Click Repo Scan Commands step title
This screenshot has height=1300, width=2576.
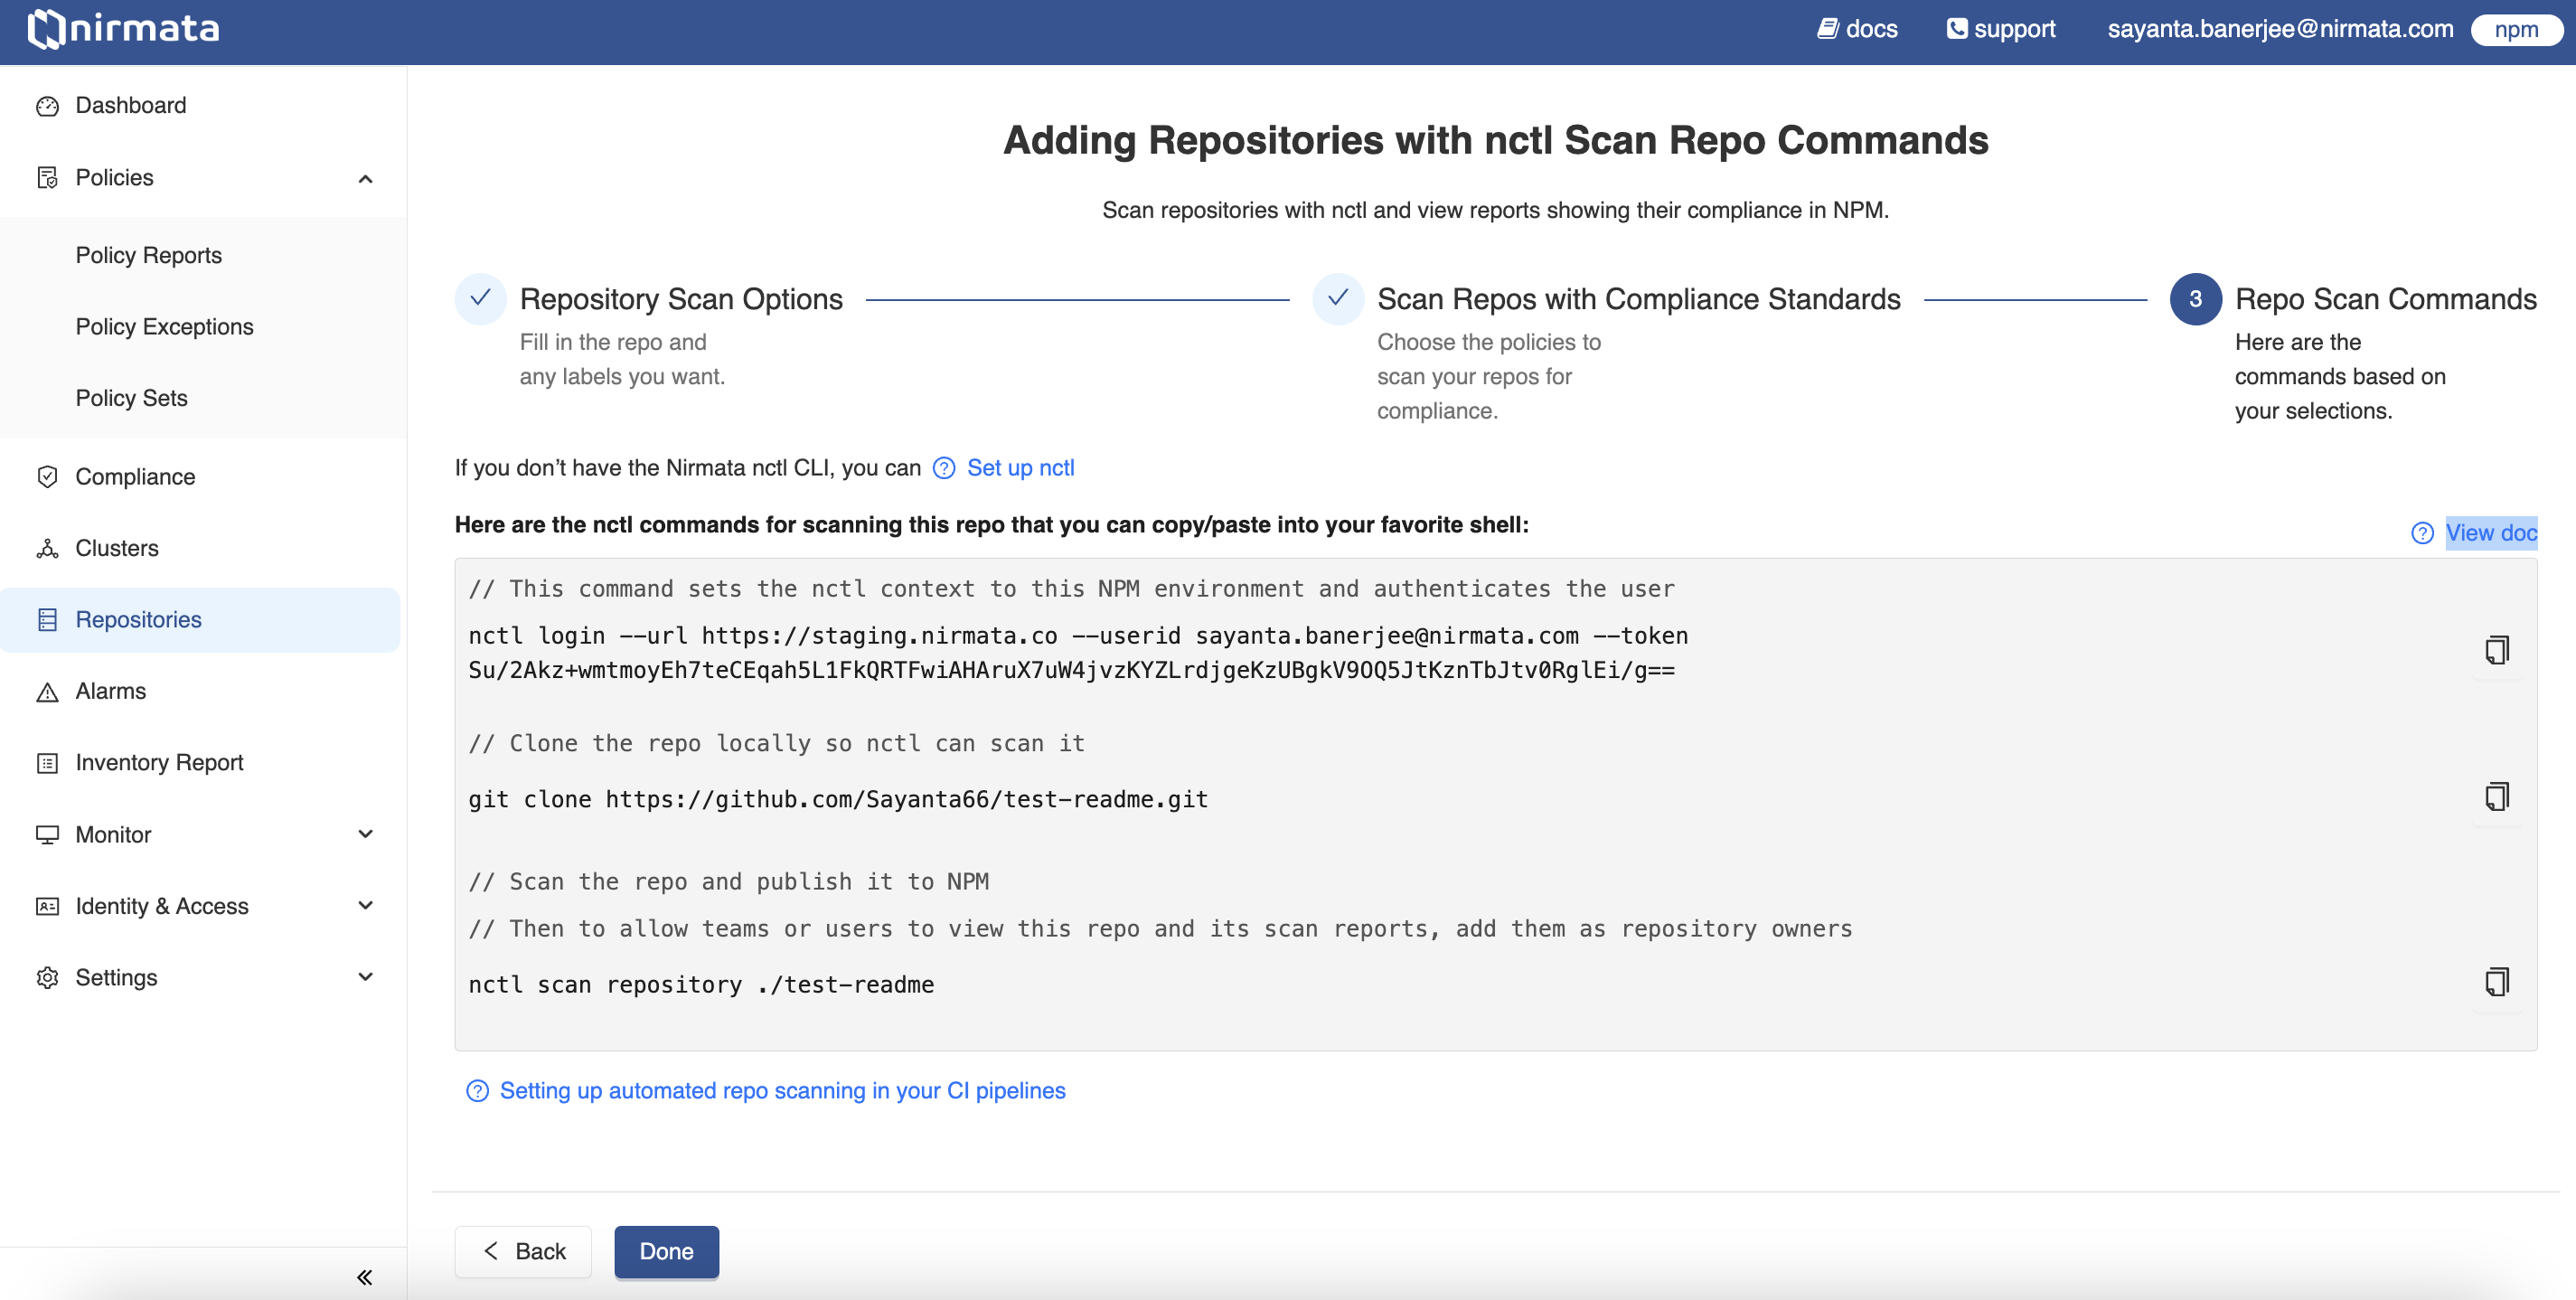(2386, 299)
